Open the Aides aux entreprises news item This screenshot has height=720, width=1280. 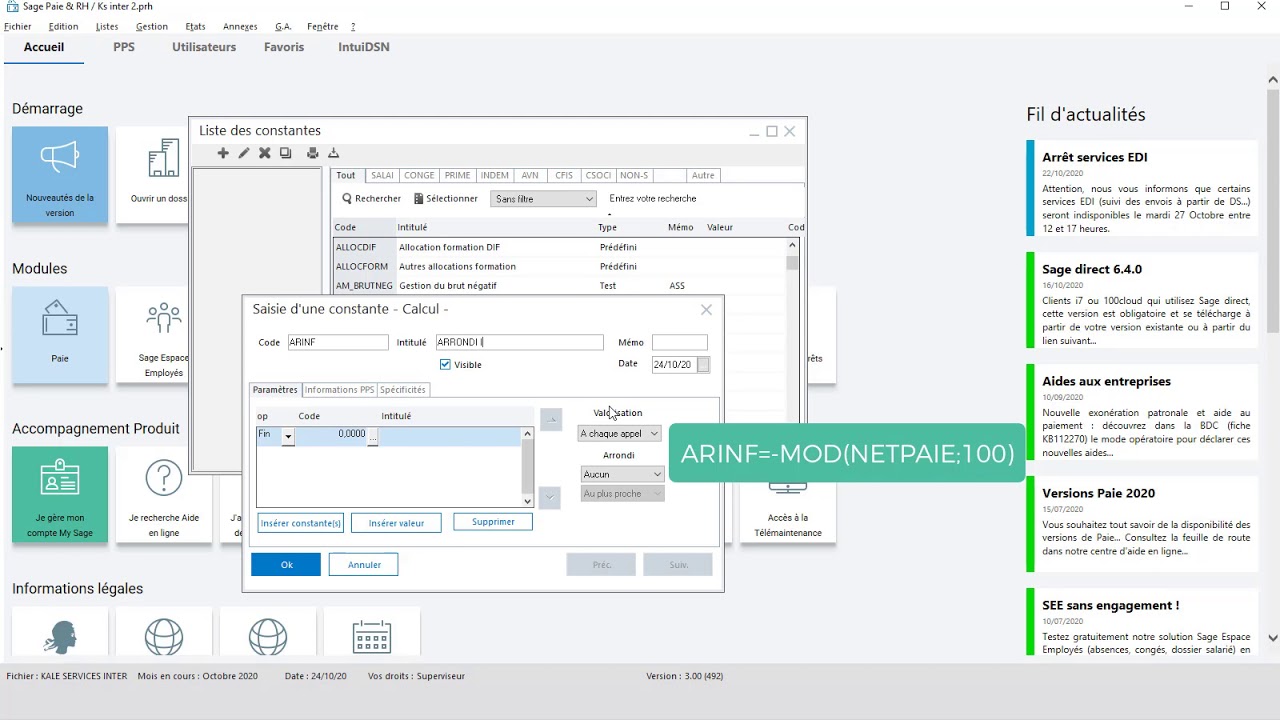click(x=1142, y=412)
